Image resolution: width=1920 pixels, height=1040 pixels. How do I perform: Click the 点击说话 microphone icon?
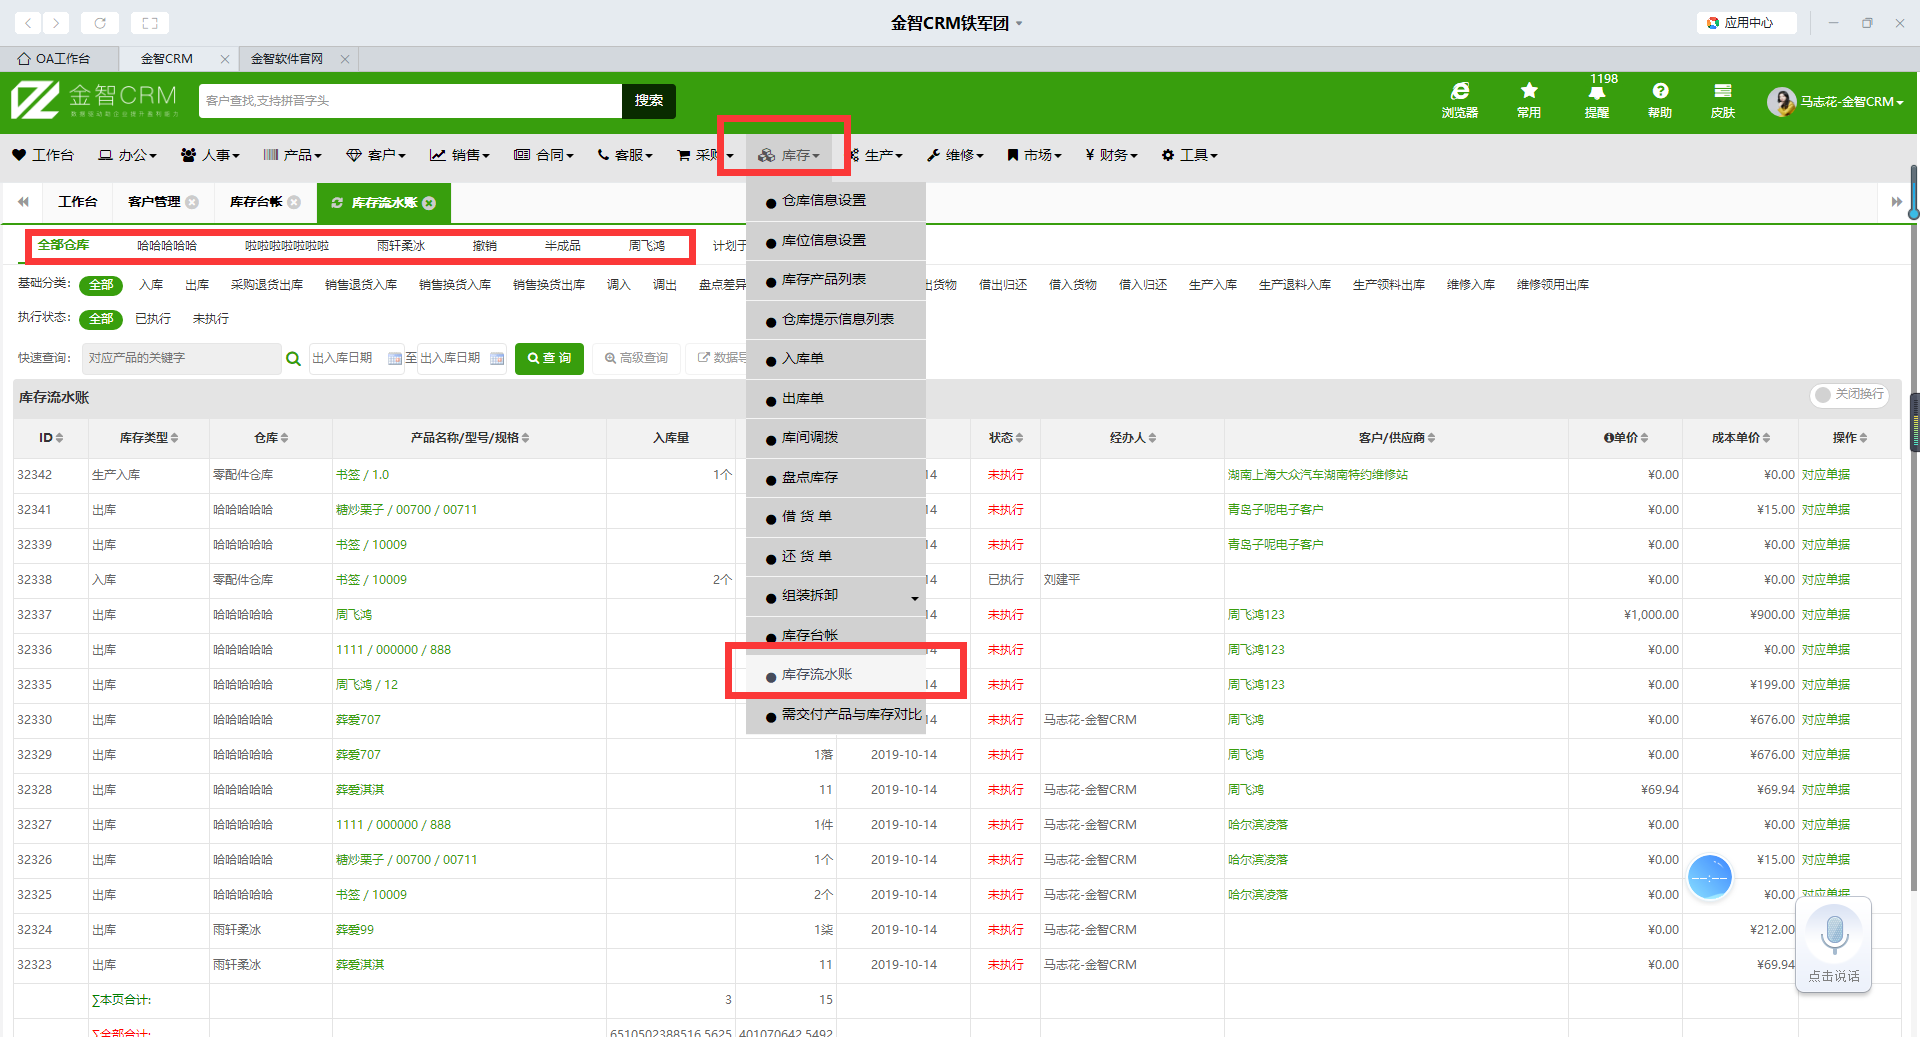pos(1834,936)
